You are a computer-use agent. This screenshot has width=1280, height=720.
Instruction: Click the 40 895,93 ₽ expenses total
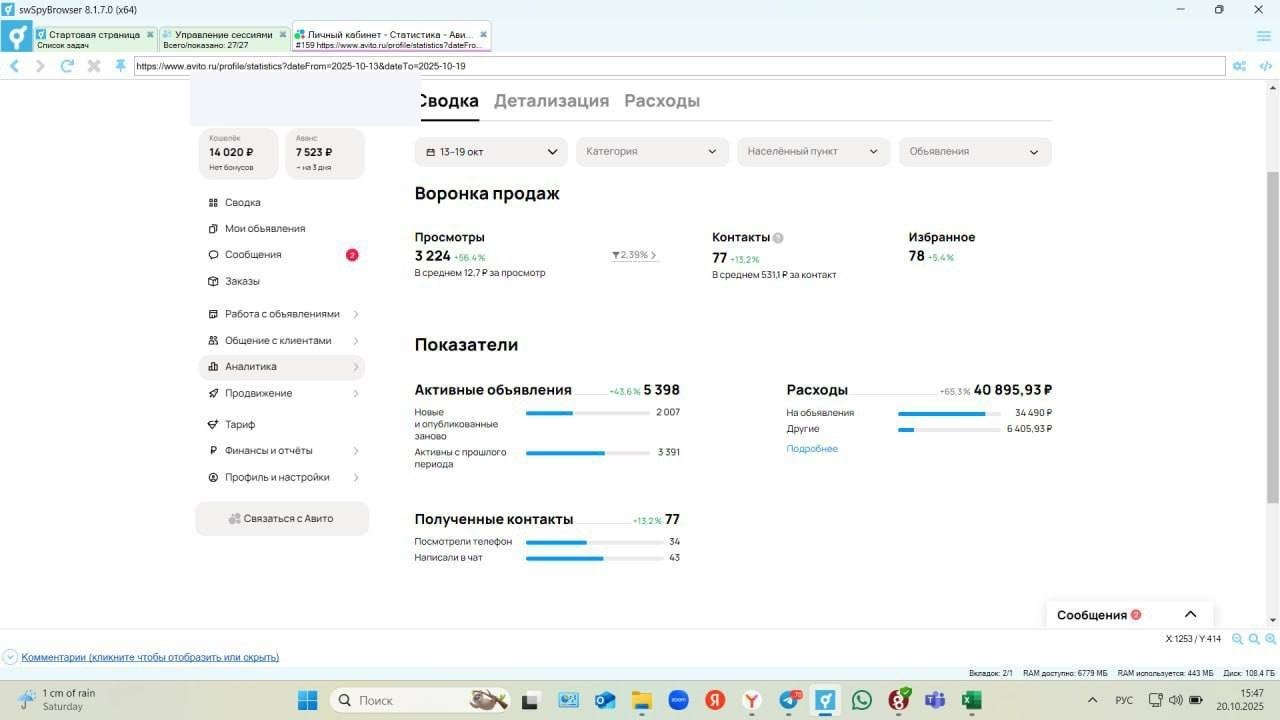coord(1013,390)
